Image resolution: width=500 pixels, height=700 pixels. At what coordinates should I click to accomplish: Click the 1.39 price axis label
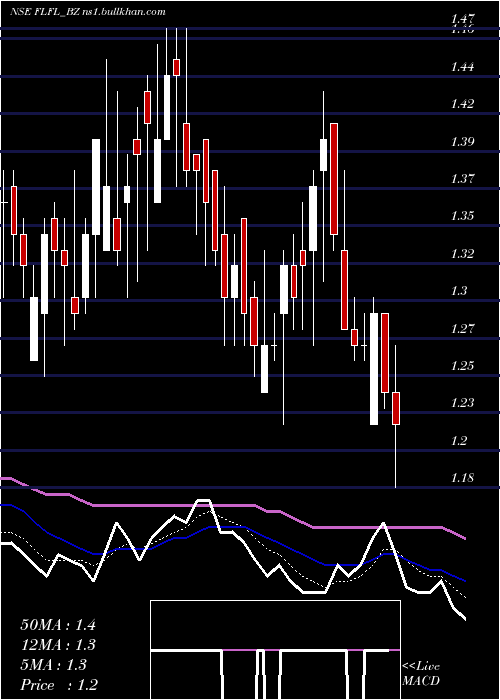(x=462, y=142)
